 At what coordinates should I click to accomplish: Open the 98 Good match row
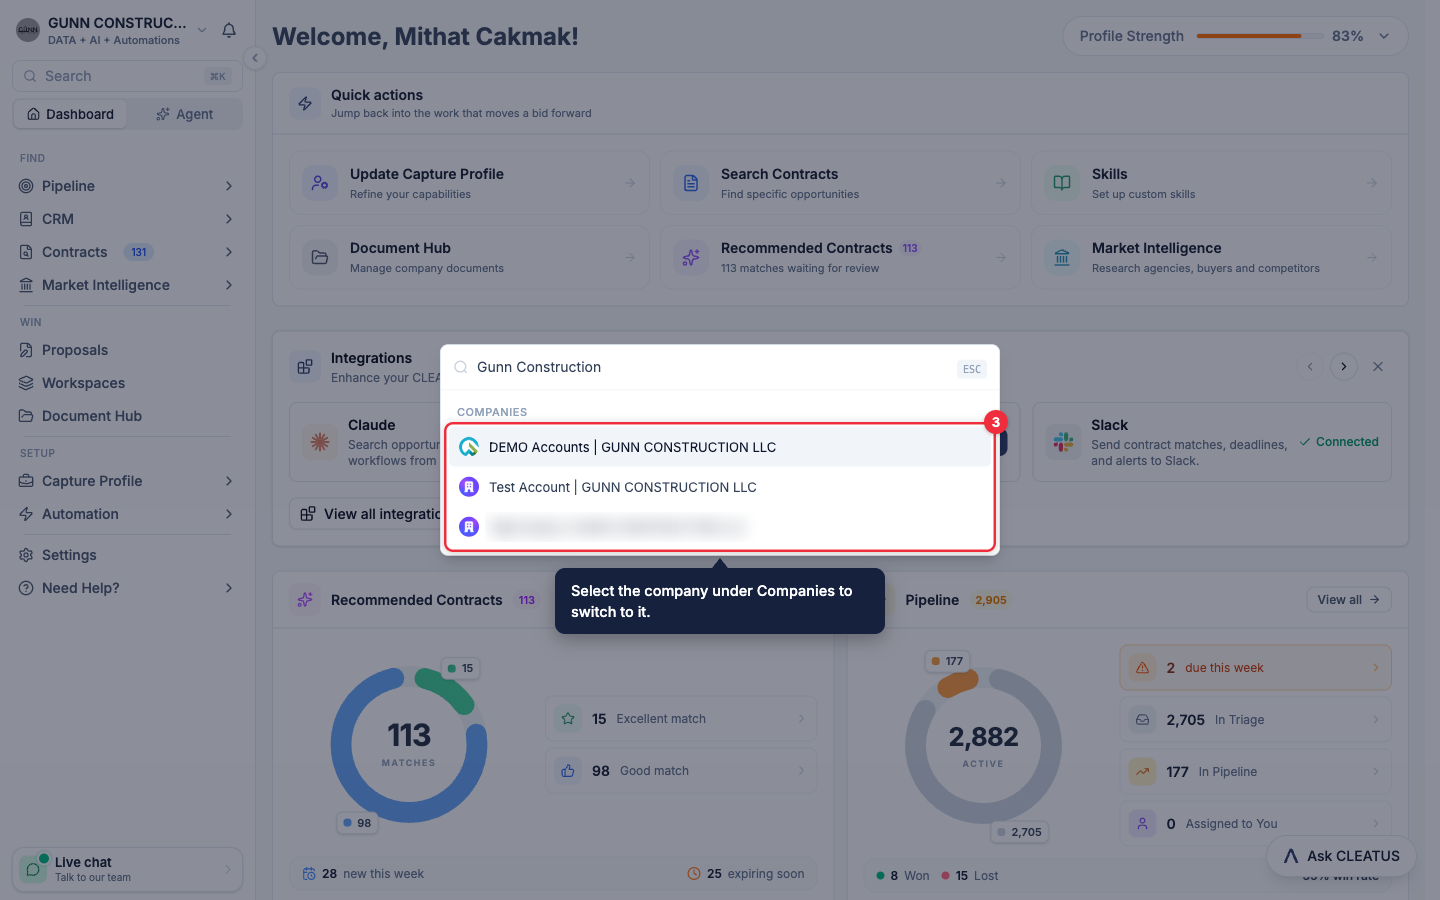(x=681, y=771)
